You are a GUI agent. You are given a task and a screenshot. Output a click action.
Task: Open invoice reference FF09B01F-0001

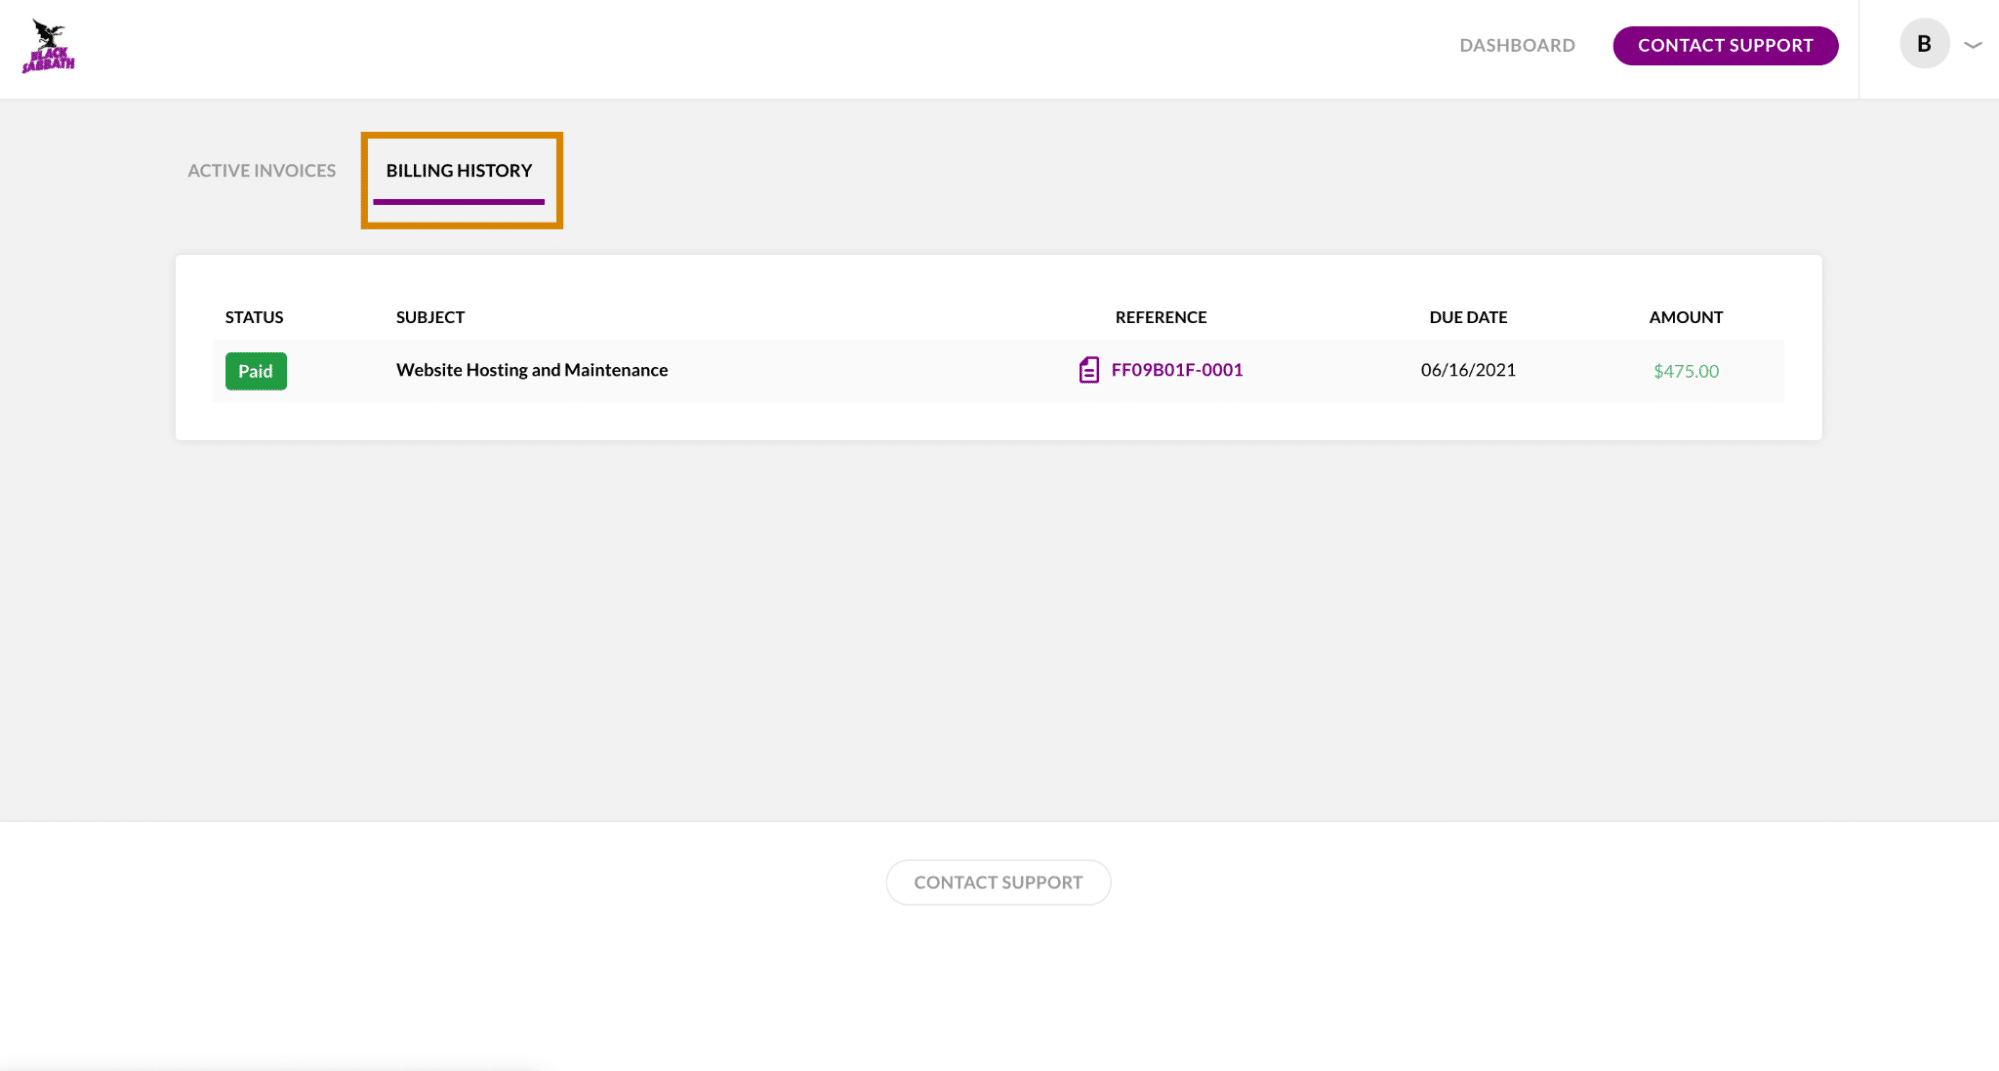tap(1176, 370)
